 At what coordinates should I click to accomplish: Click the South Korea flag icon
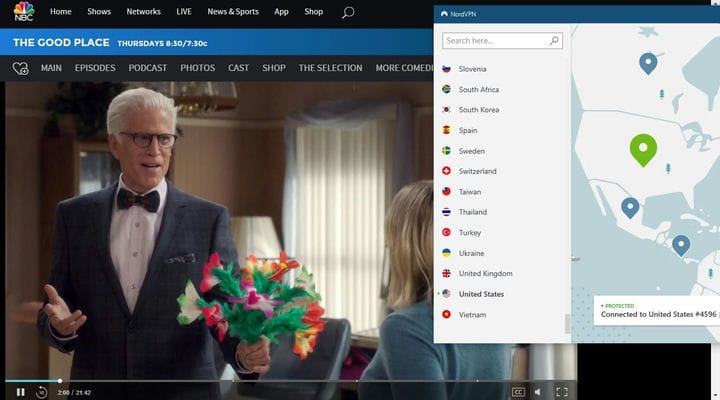tap(446, 110)
